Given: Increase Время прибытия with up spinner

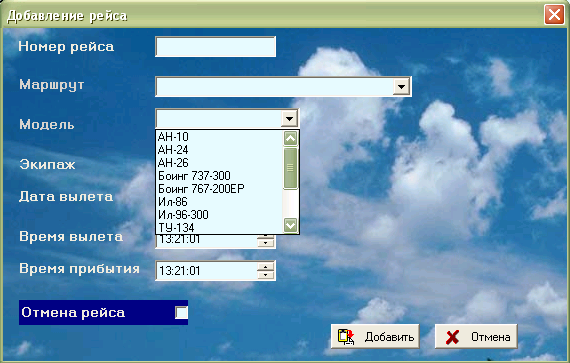Looking at the screenshot, I should tap(266, 267).
